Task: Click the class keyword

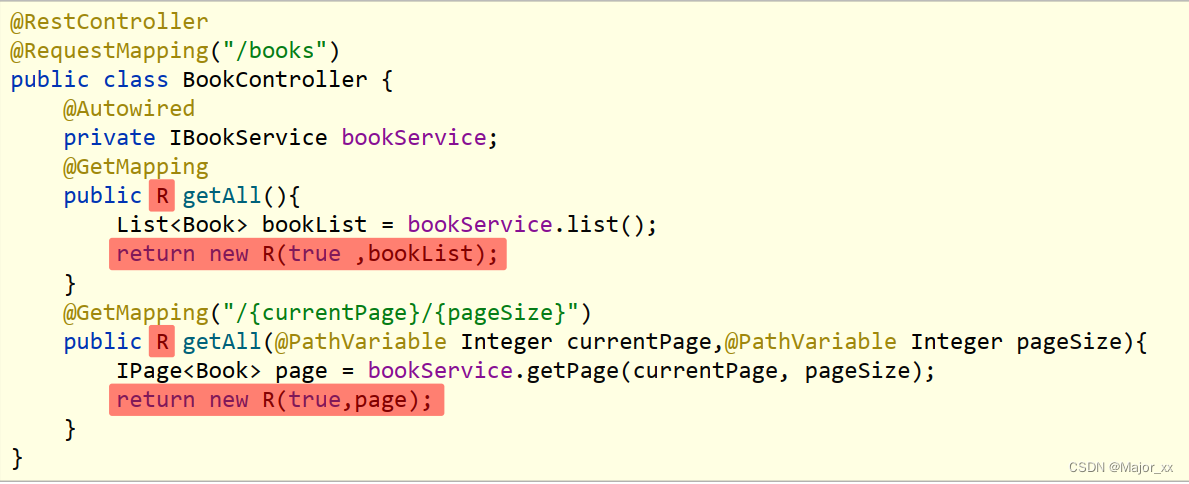Action: coord(135,80)
